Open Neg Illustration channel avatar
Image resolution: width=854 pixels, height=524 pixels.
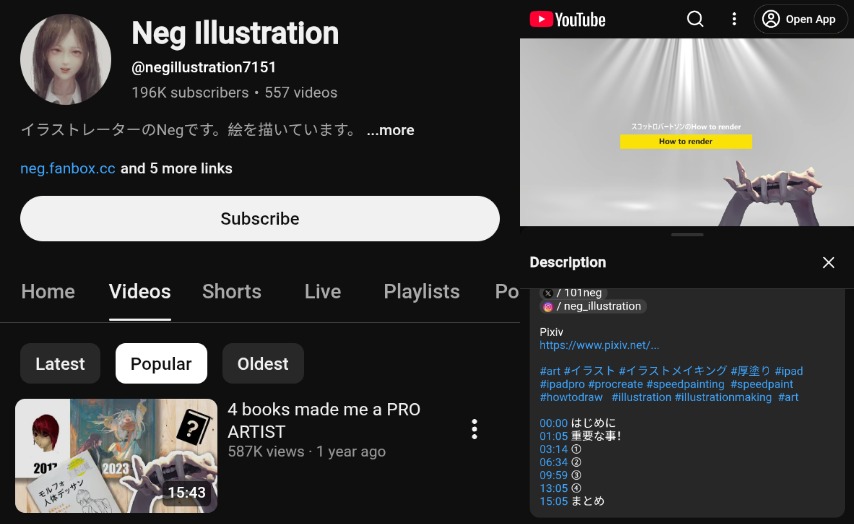65,59
